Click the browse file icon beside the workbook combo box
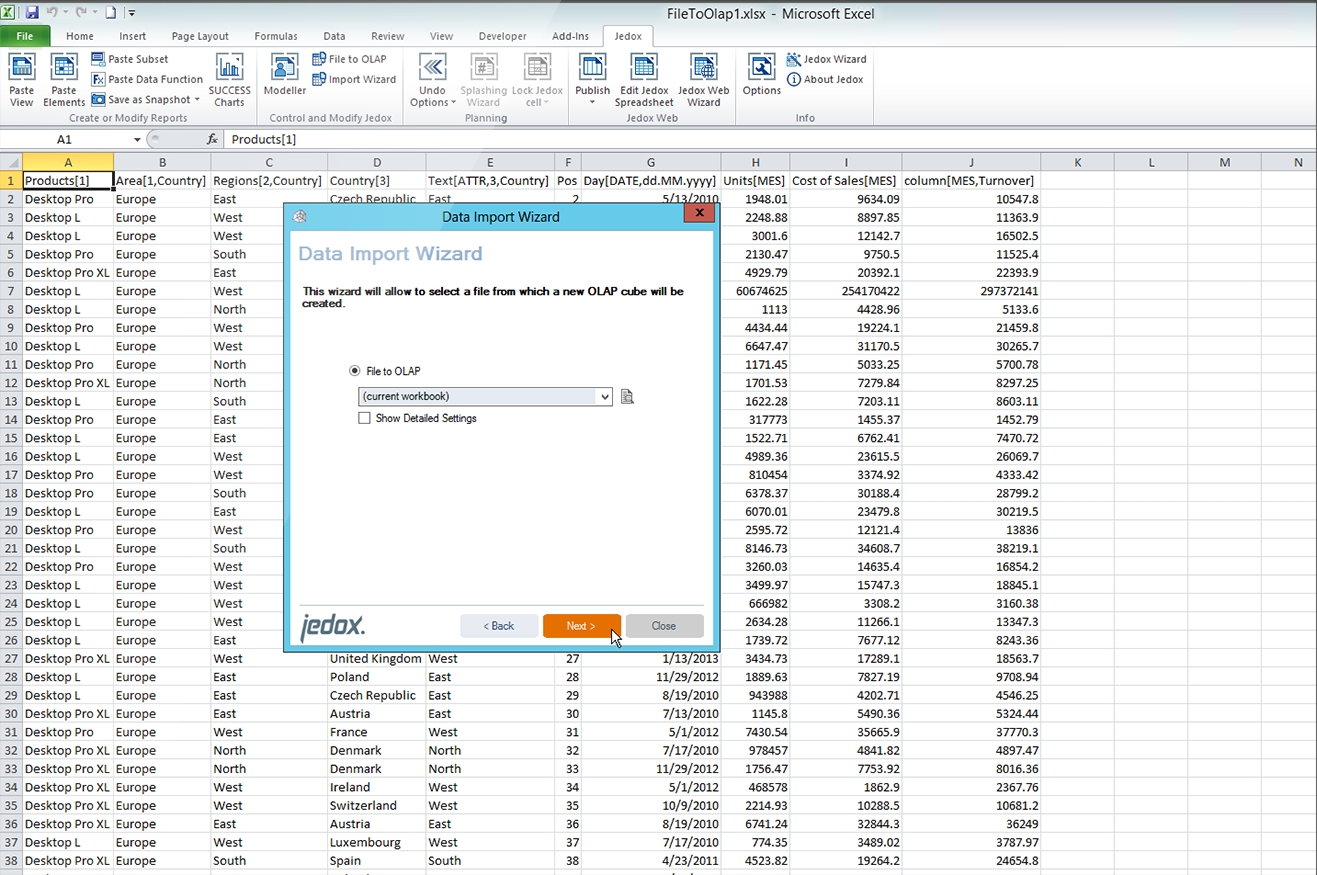 coord(627,397)
